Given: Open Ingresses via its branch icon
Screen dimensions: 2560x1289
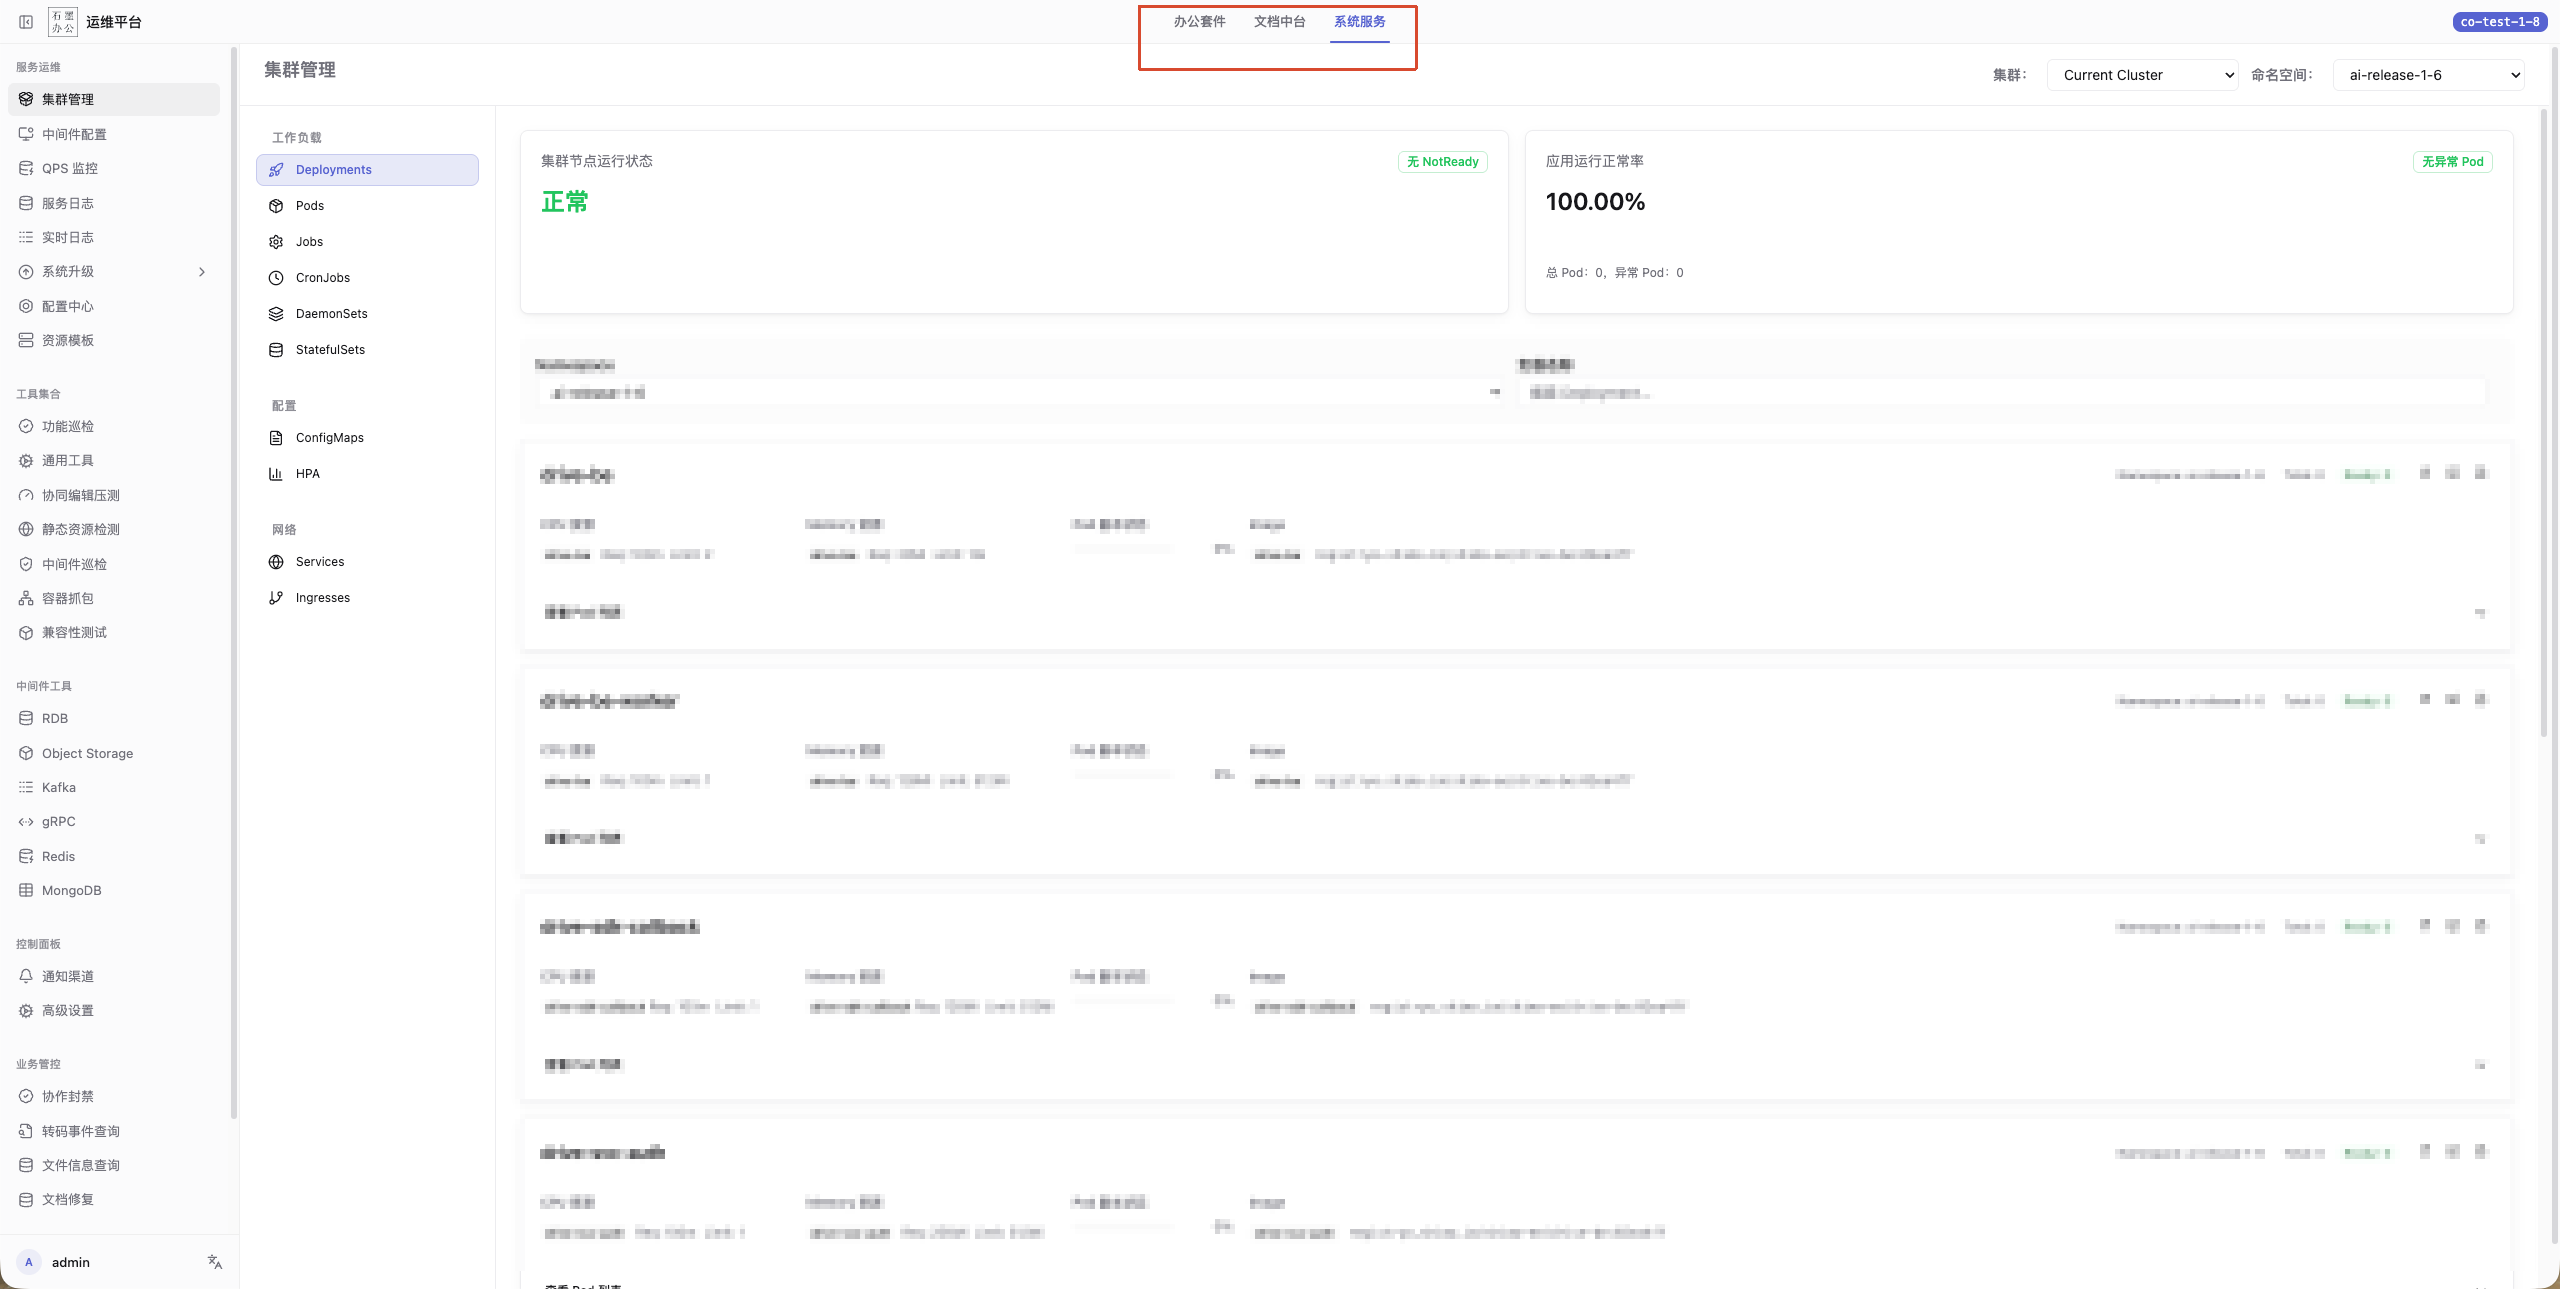Looking at the screenshot, I should pyautogui.click(x=276, y=598).
